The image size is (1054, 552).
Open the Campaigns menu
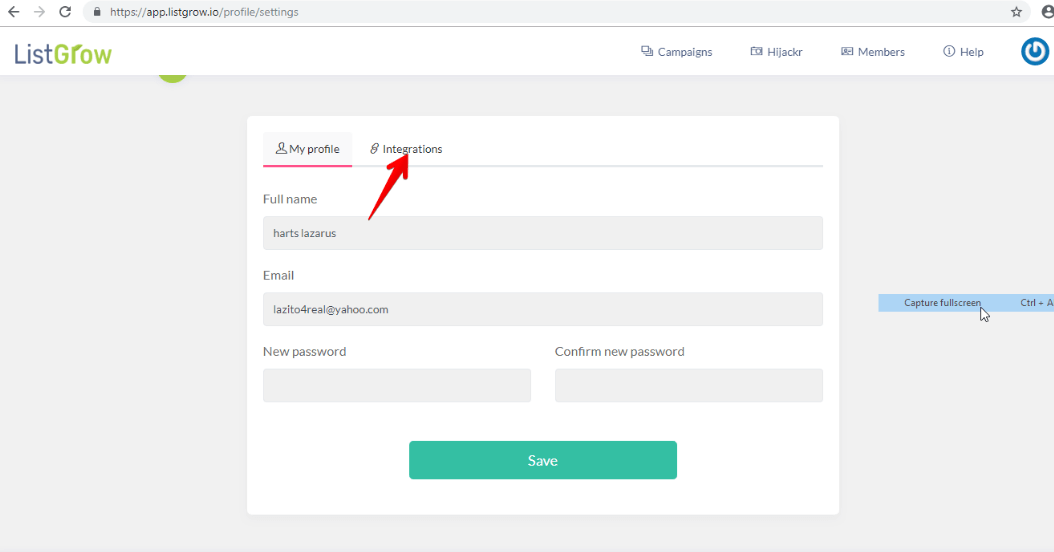click(x=676, y=52)
